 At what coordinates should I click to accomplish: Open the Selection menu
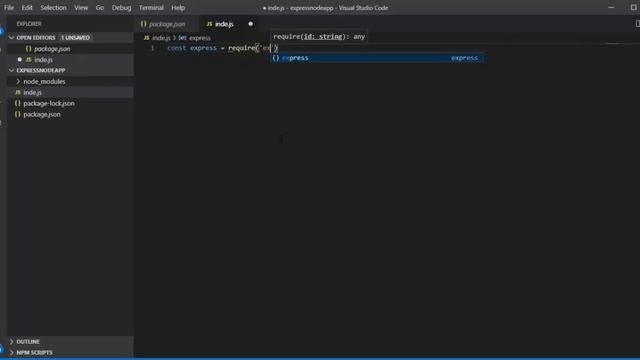[53, 8]
